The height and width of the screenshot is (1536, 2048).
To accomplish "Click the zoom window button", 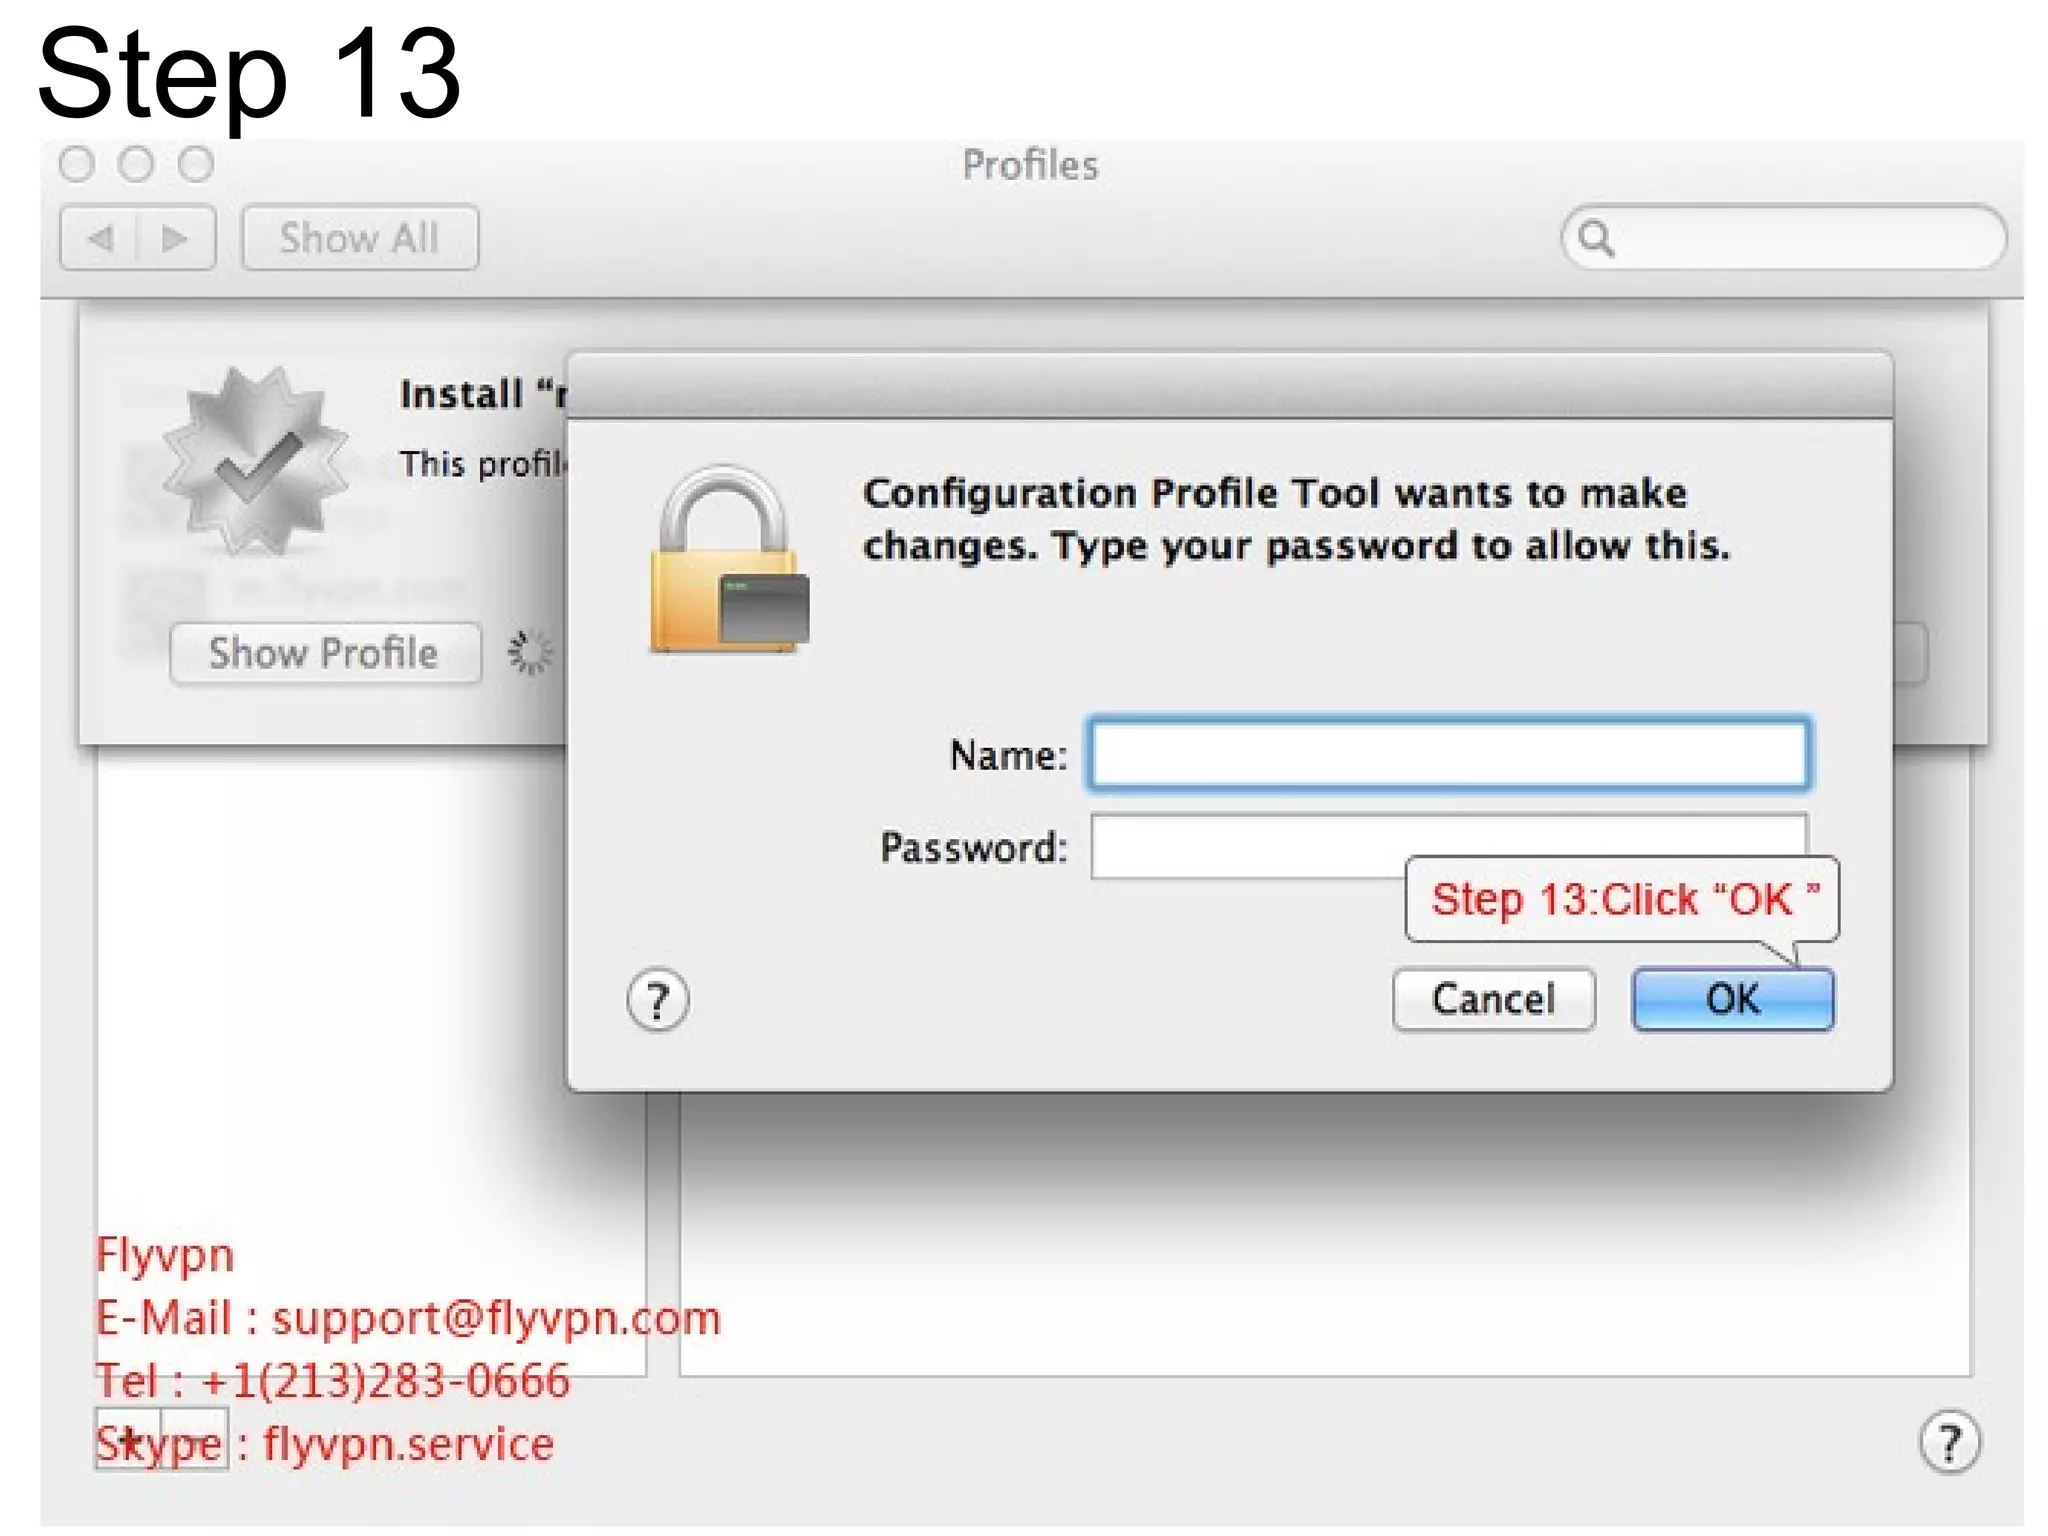I will [x=196, y=164].
